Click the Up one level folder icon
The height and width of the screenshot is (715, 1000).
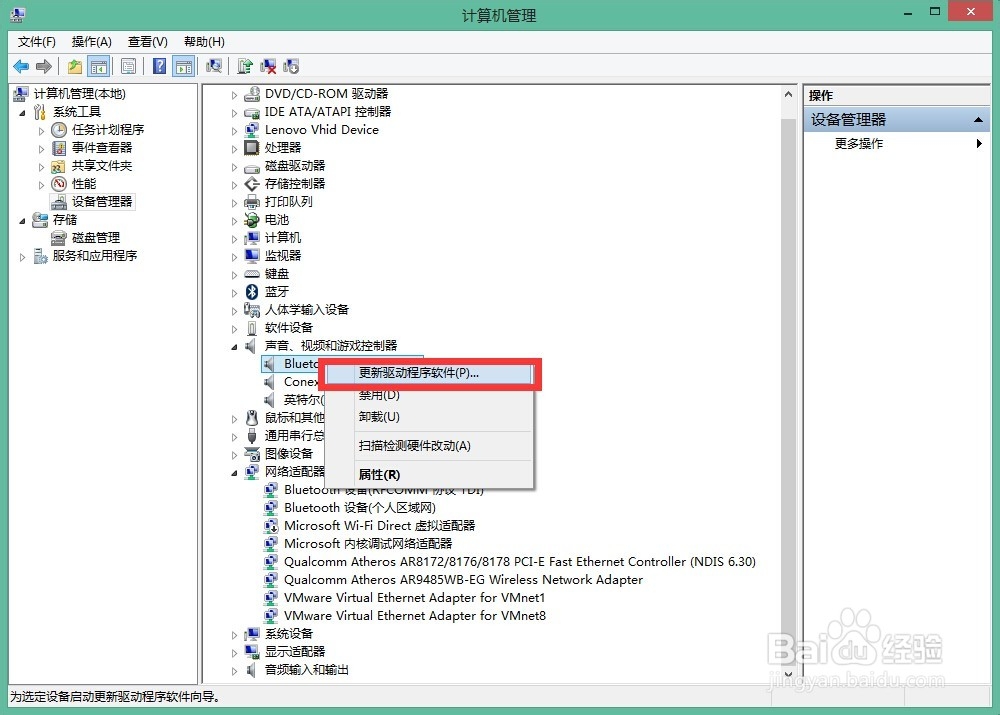(75, 66)
